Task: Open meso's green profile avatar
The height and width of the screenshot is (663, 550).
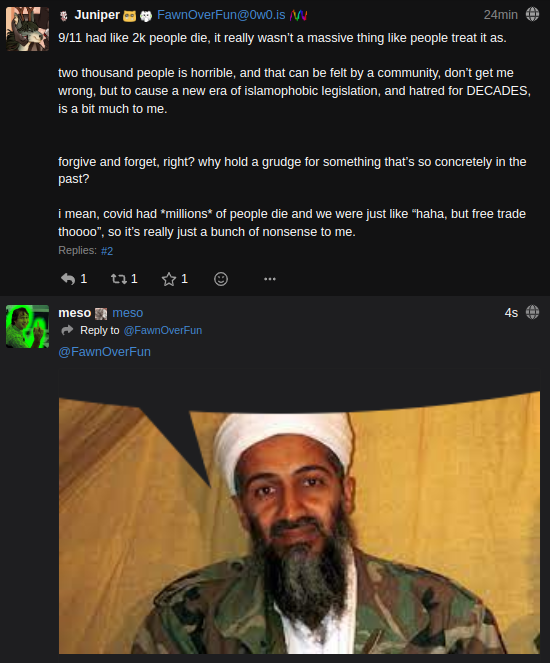Action: click(x=27, y=327)
